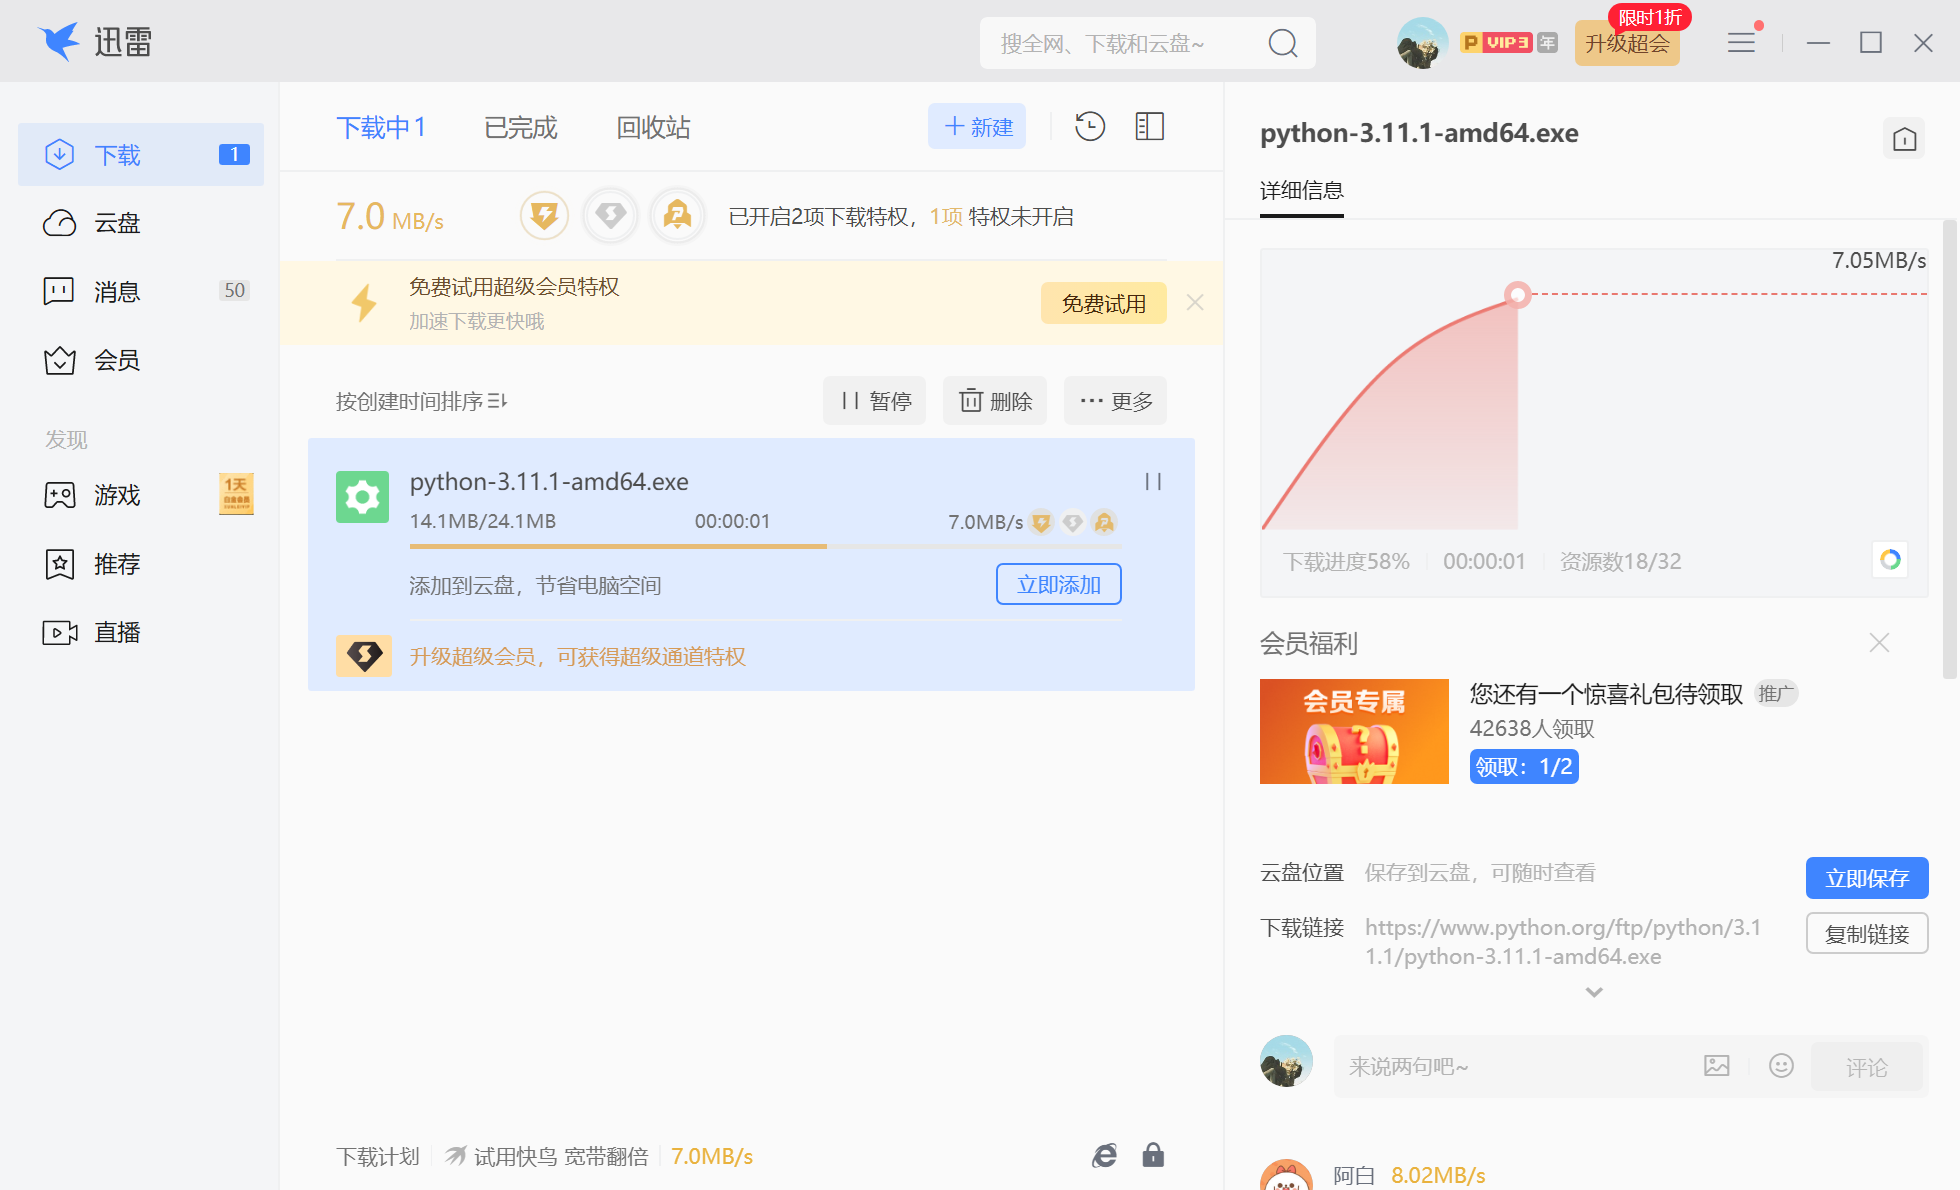
Task: Click 免费试用 button
Action: 1104,303
